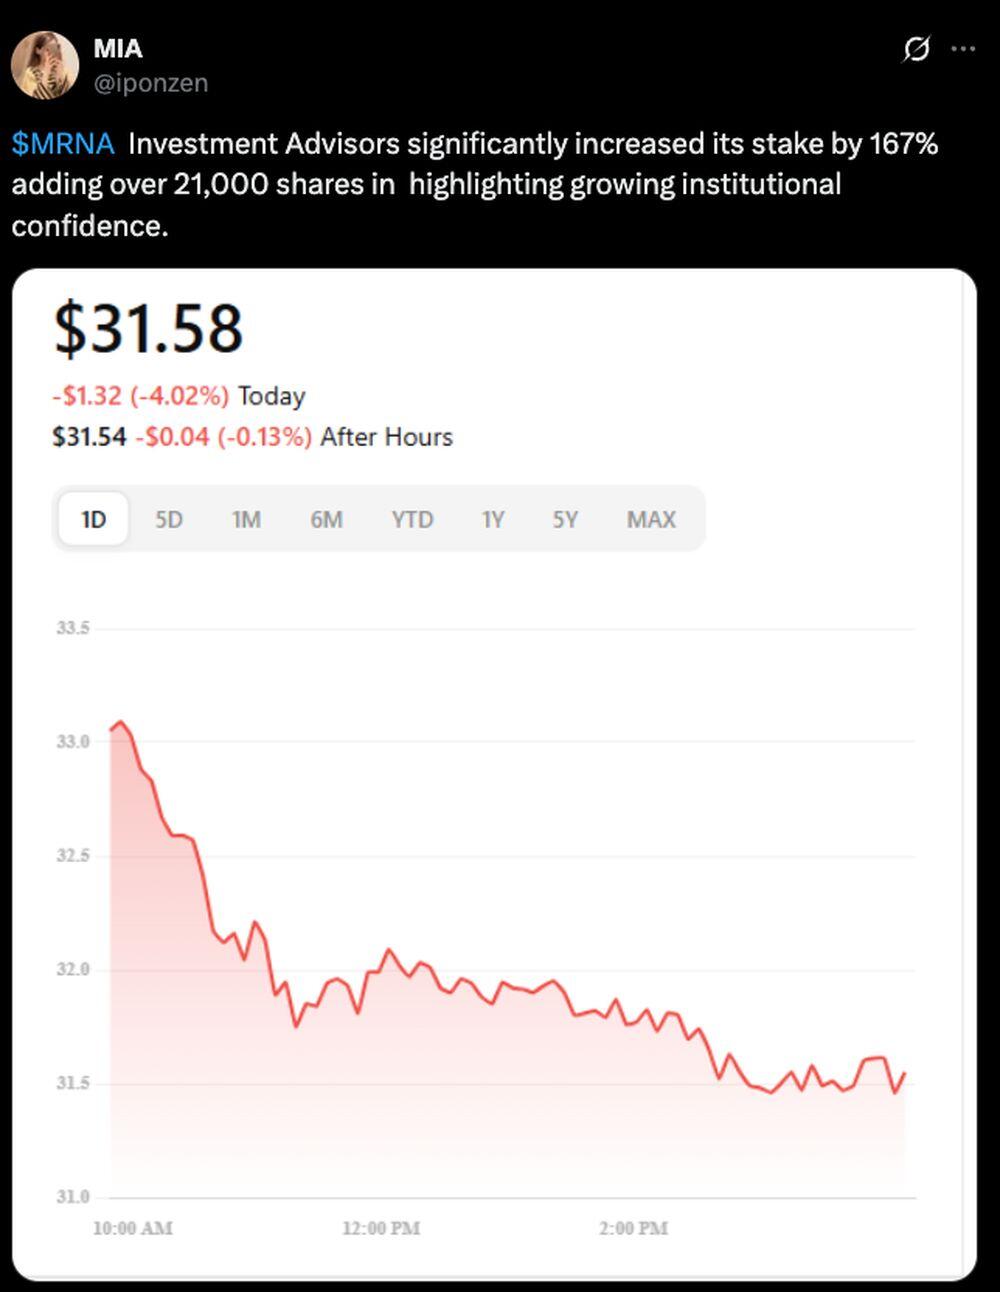The width and height of the screenshot is (1000, 1292).
Task: Select the 1D time range tab
Action: pos(93,519)
